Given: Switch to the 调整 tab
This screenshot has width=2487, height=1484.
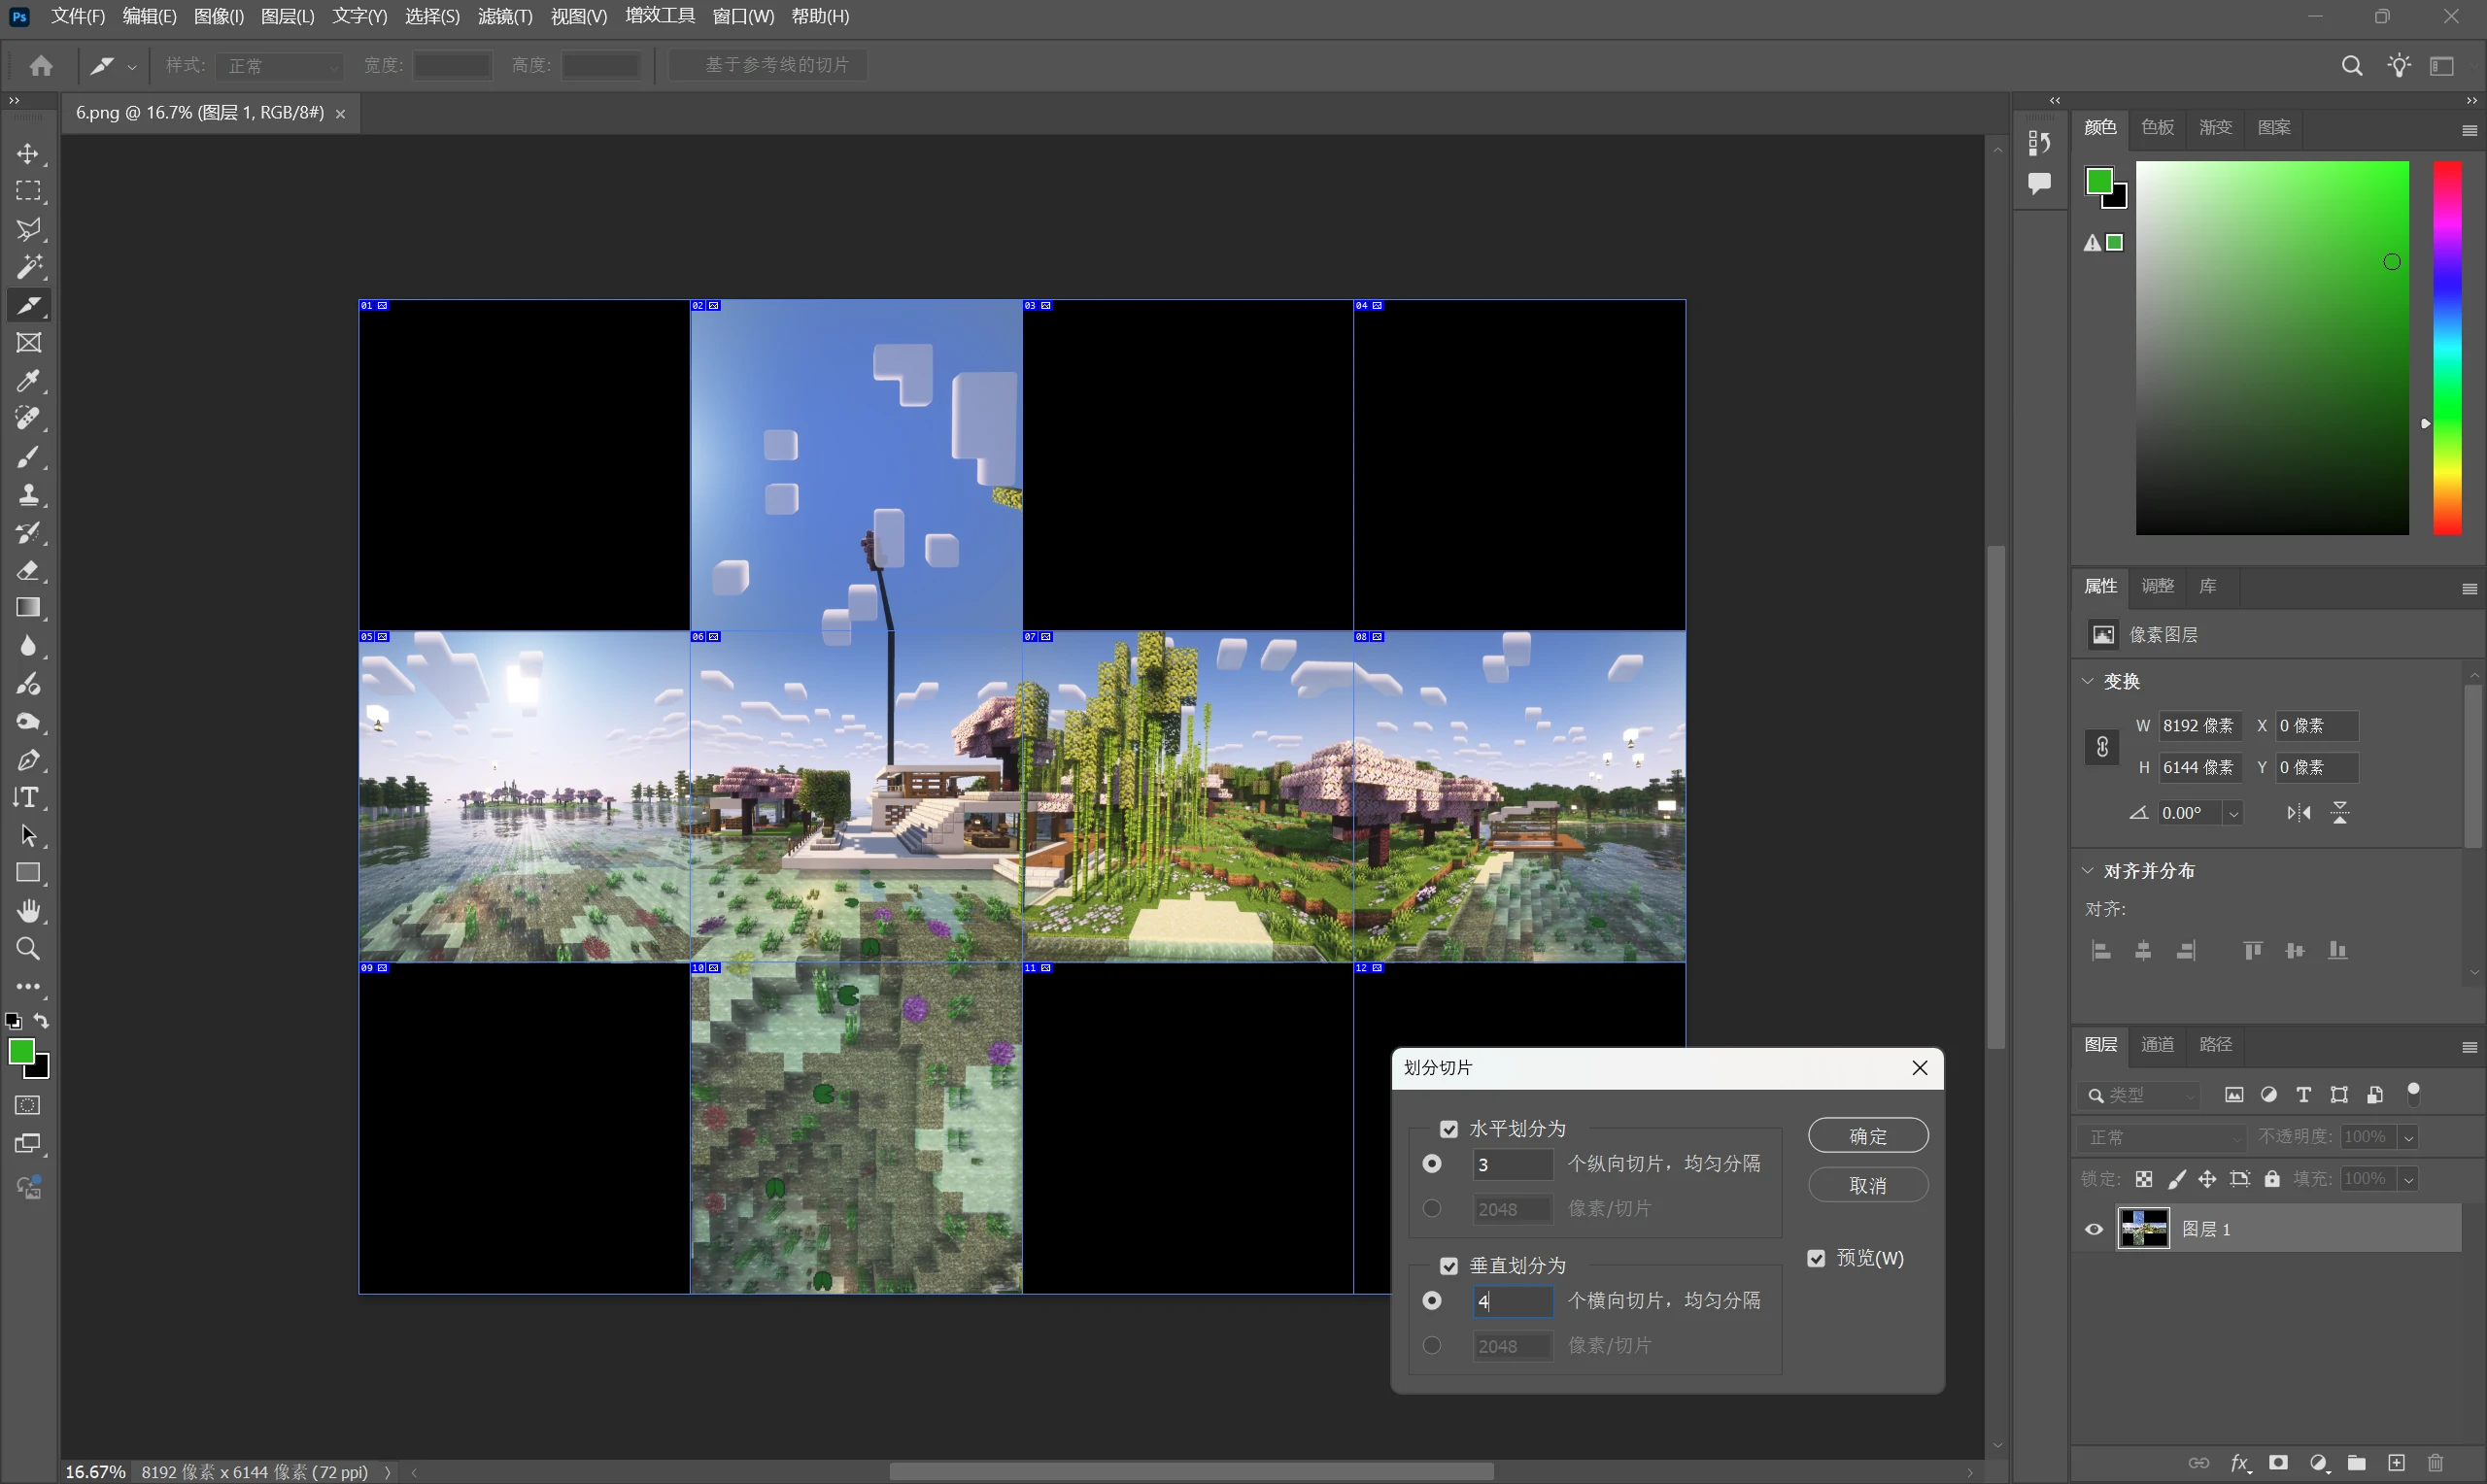Looking at the screenshot, I should pyautogui.click(x=2157, y=586).
